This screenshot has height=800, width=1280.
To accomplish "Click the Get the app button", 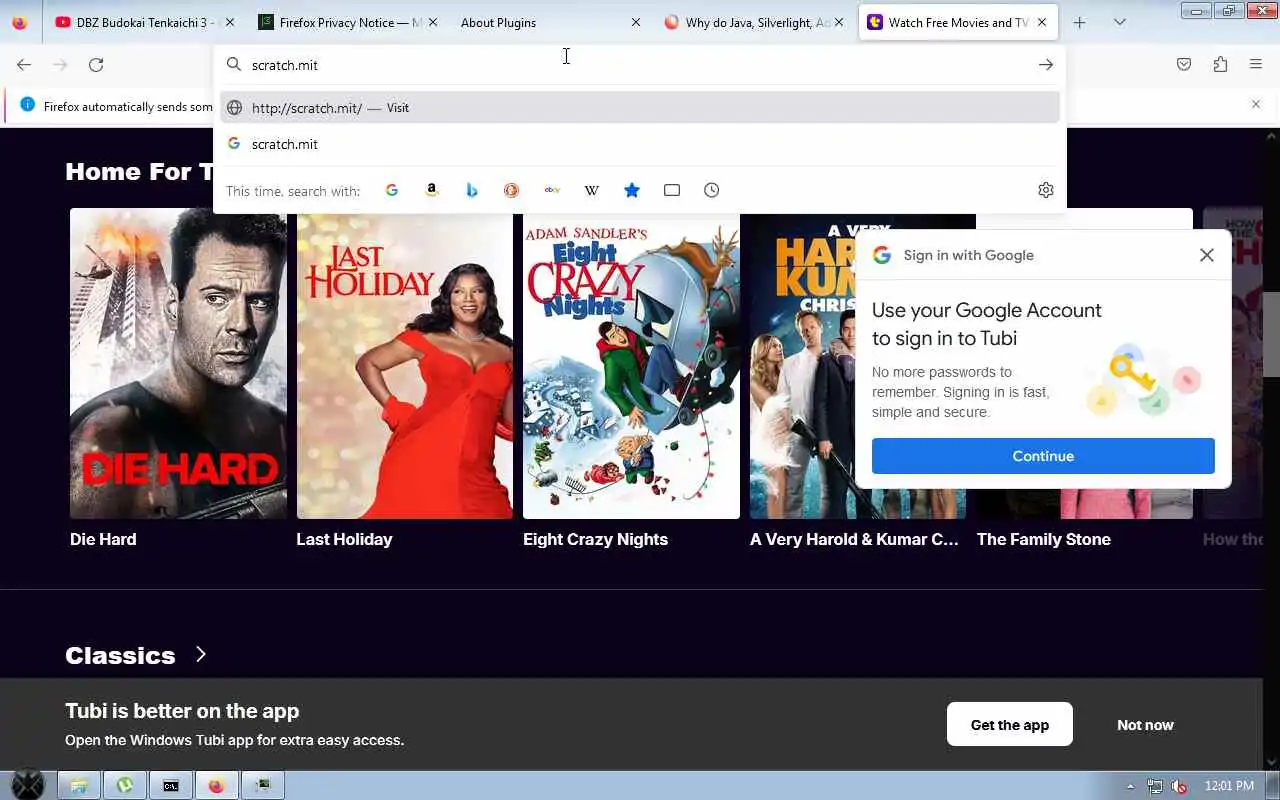I will pyautogui.click(x=1010, y=725).
